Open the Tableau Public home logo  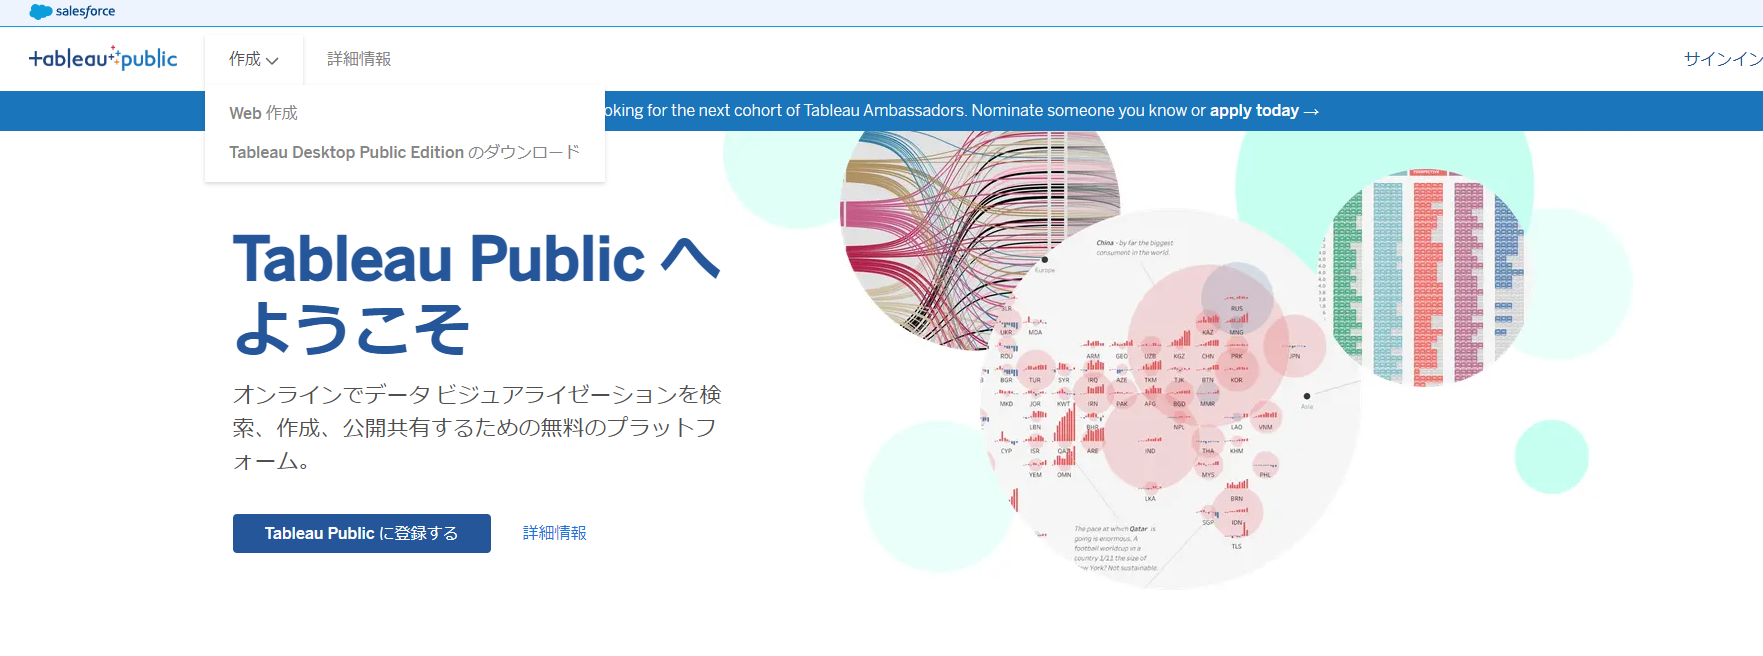coord(103,58)
